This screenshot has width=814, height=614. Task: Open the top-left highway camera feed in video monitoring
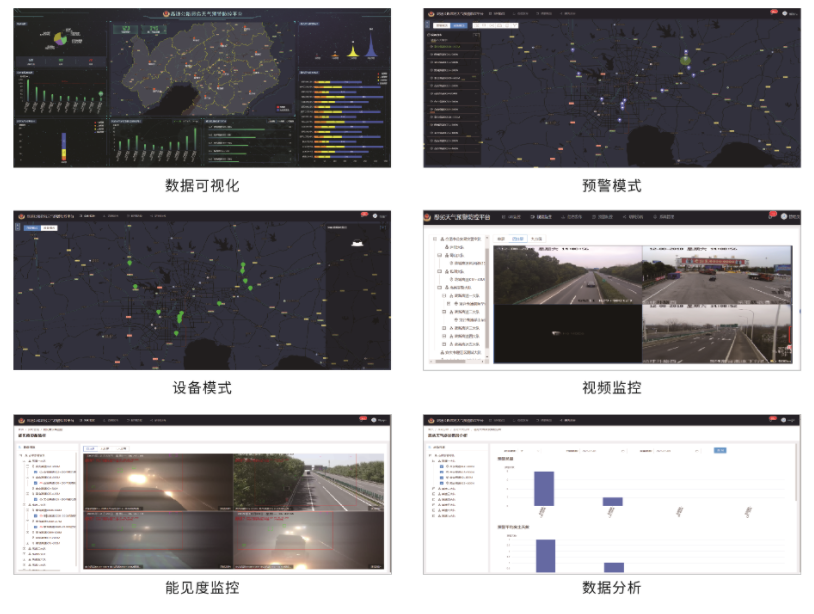(568, 277)
